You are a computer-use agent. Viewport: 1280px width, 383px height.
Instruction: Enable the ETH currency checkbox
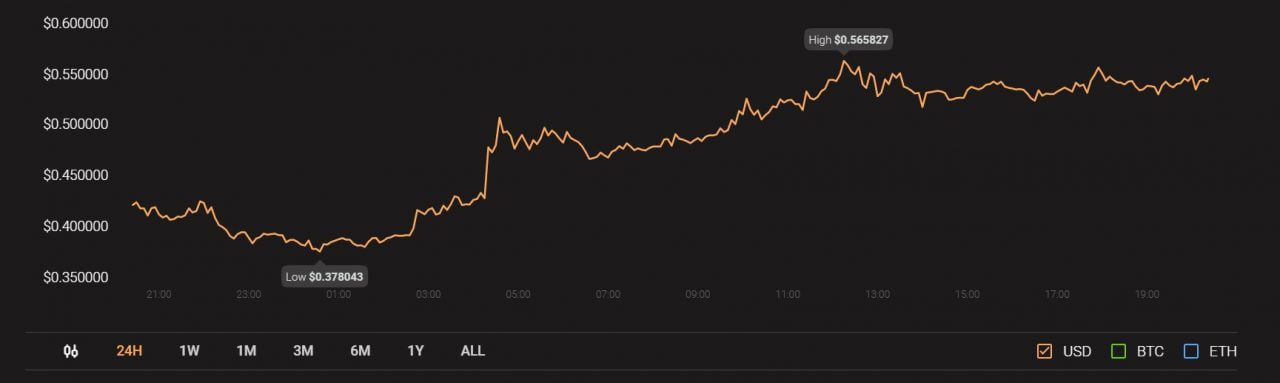click(1190, 351)
